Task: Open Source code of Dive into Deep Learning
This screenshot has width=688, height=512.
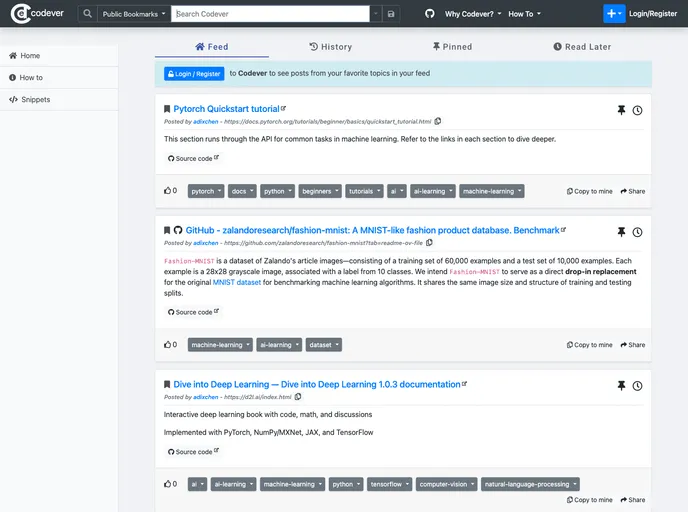Action: tap(193, 451)
